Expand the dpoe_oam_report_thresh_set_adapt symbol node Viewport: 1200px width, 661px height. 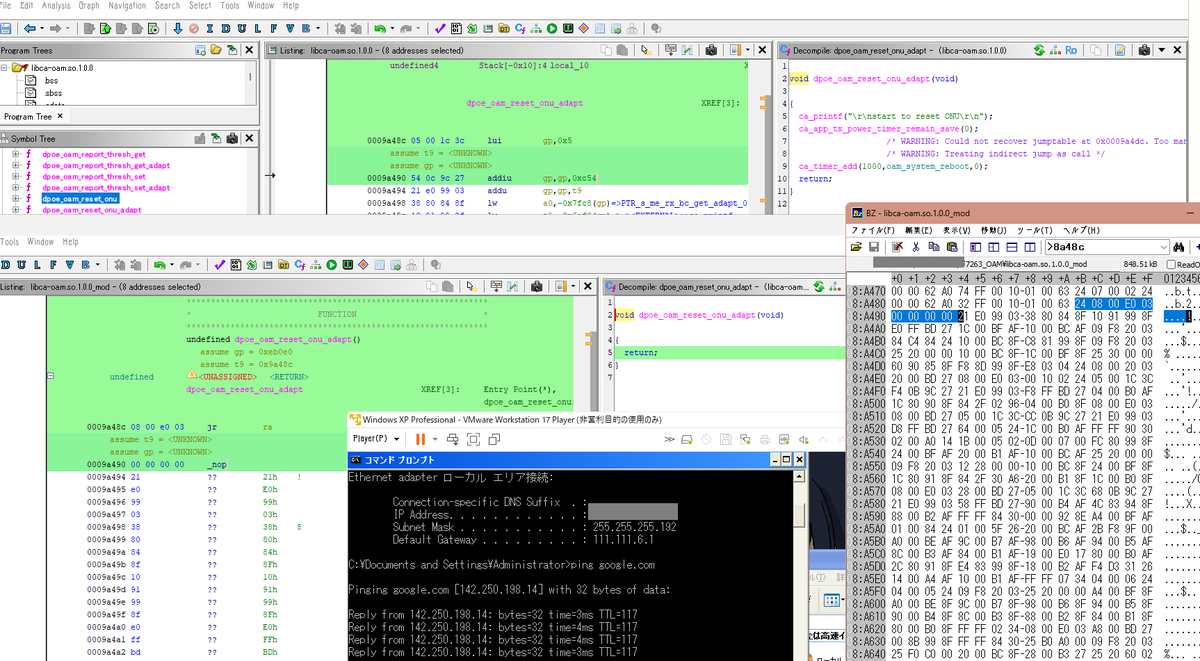click(16, 187)
